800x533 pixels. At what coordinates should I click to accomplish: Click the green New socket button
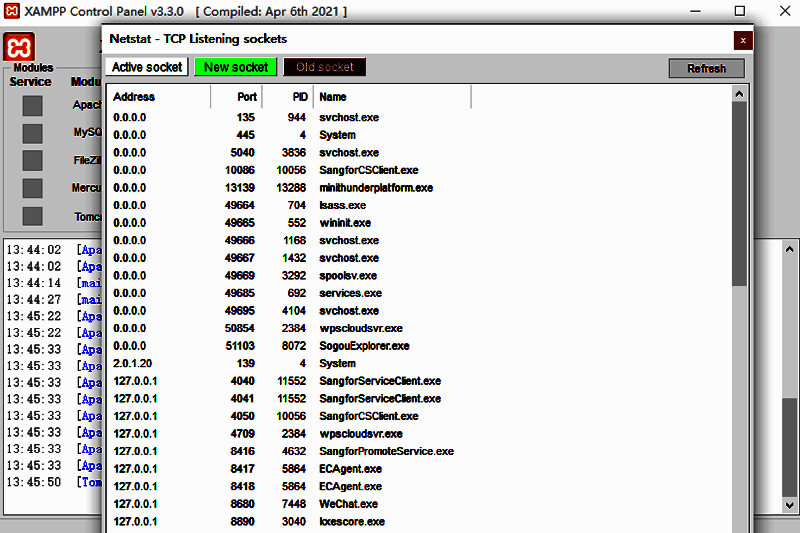(x=236, y=67)
